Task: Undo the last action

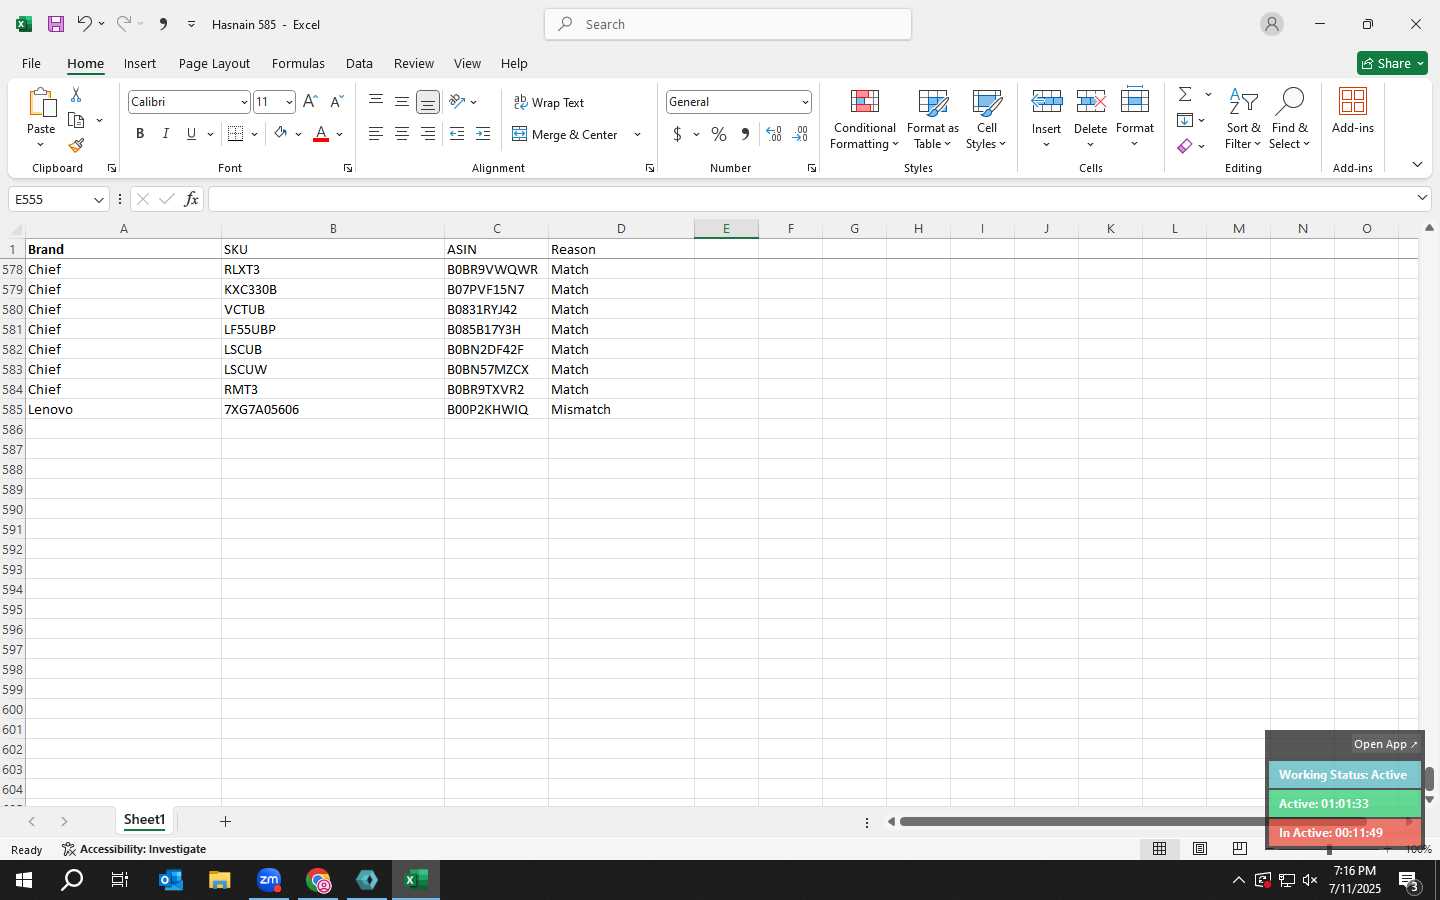Action: coord(85,24)
